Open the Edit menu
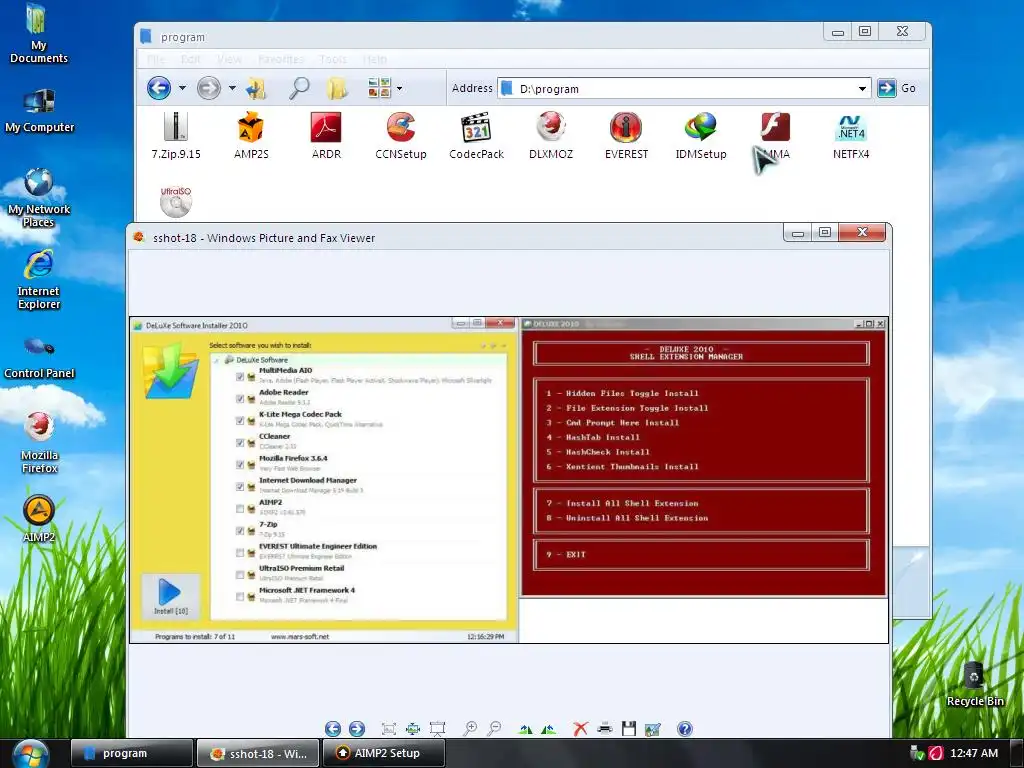Screen dimensions: 1024x768 coord(191,59)
